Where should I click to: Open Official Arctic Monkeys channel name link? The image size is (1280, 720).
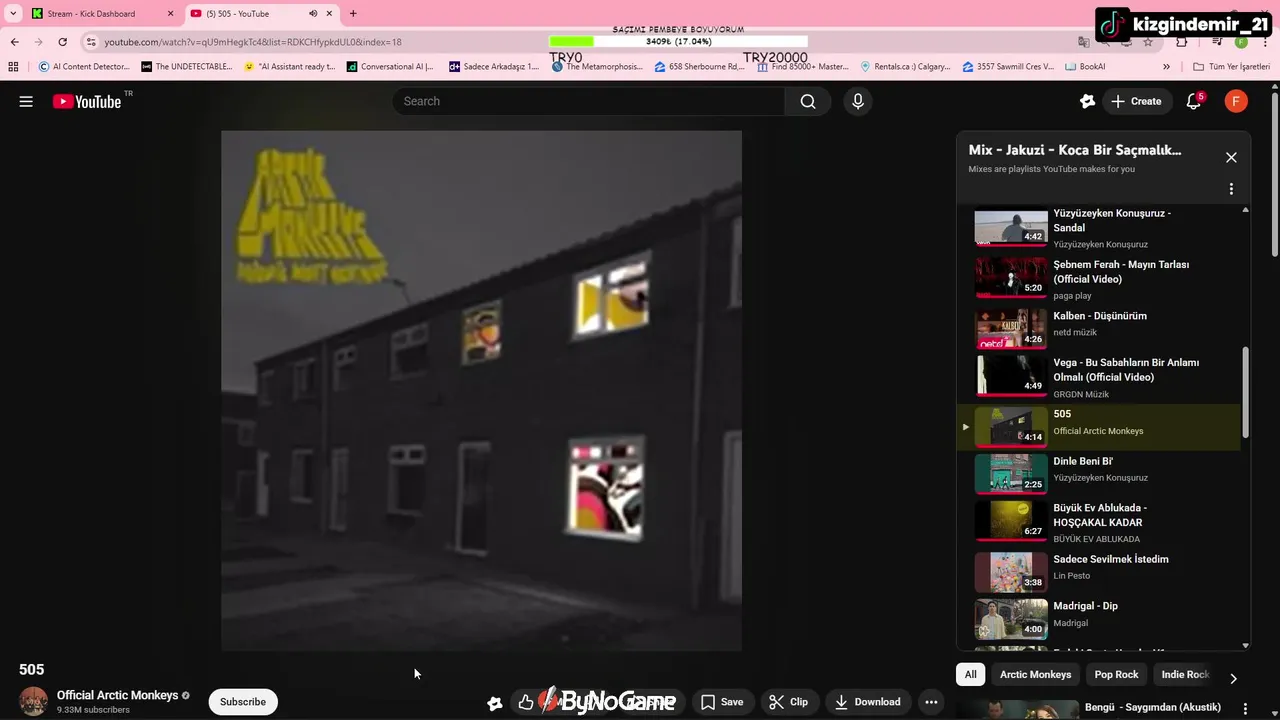(117, 695)
